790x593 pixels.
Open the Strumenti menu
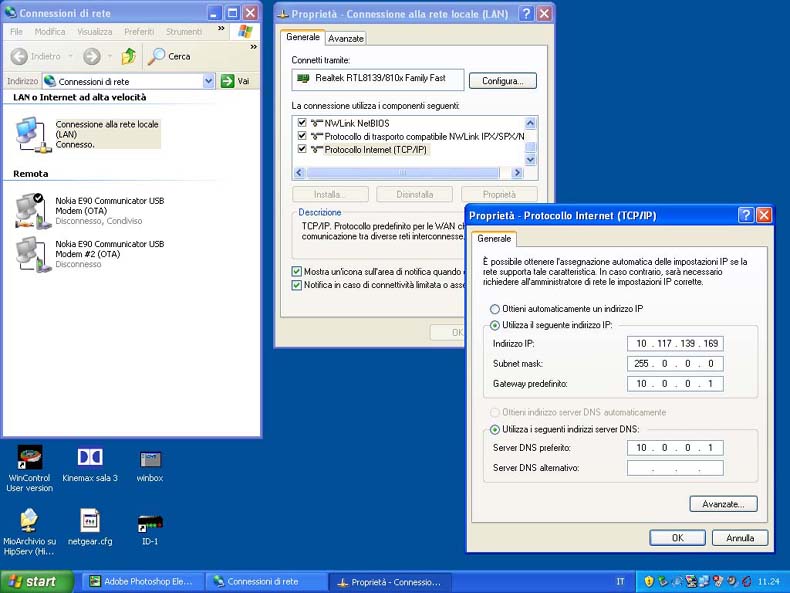click(184, 31)
